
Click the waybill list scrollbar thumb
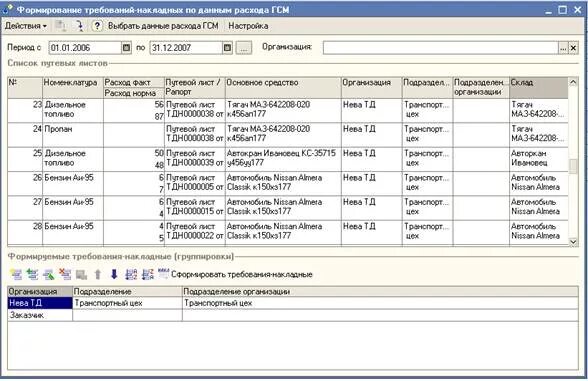click(573, 166)
